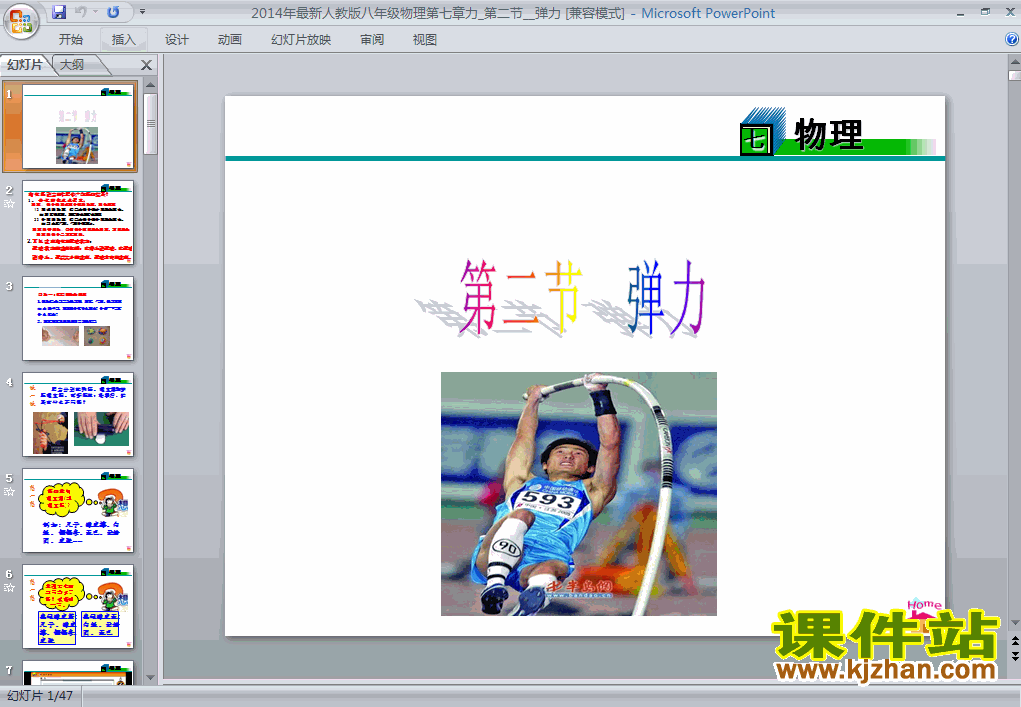Click animation star icon beside slide 2
The image size is (1021, 707).
point(9,204)
